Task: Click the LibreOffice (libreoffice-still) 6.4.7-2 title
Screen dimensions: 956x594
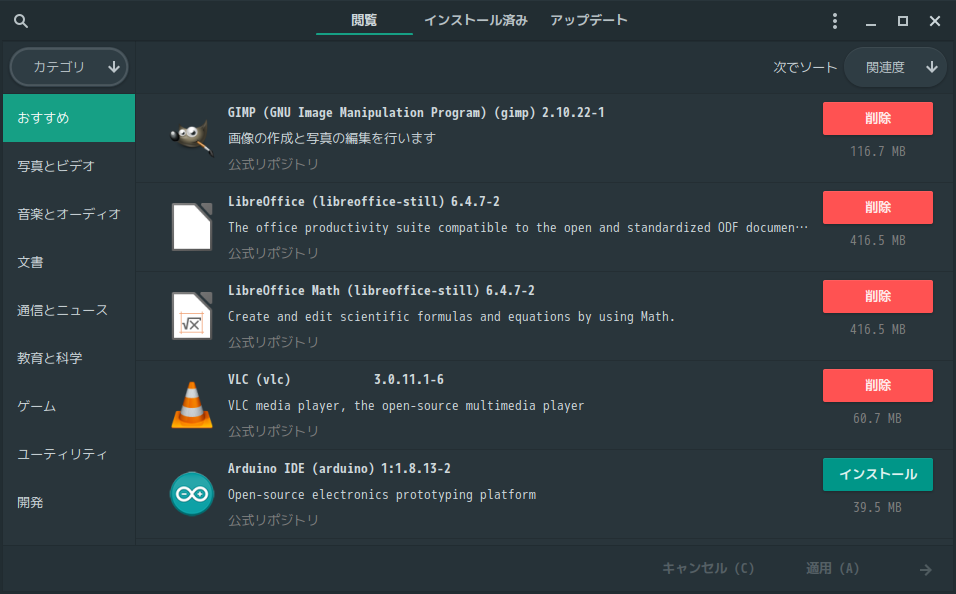Action: pyautogui.click(x=363, y=202)
